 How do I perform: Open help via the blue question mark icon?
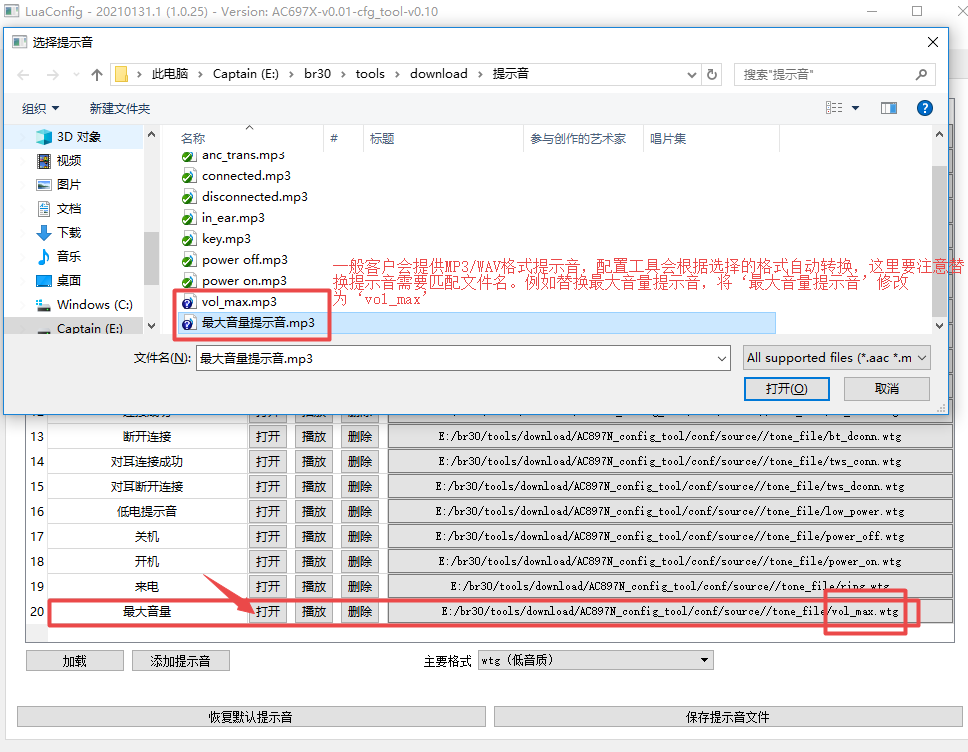(x=924, y=107)
